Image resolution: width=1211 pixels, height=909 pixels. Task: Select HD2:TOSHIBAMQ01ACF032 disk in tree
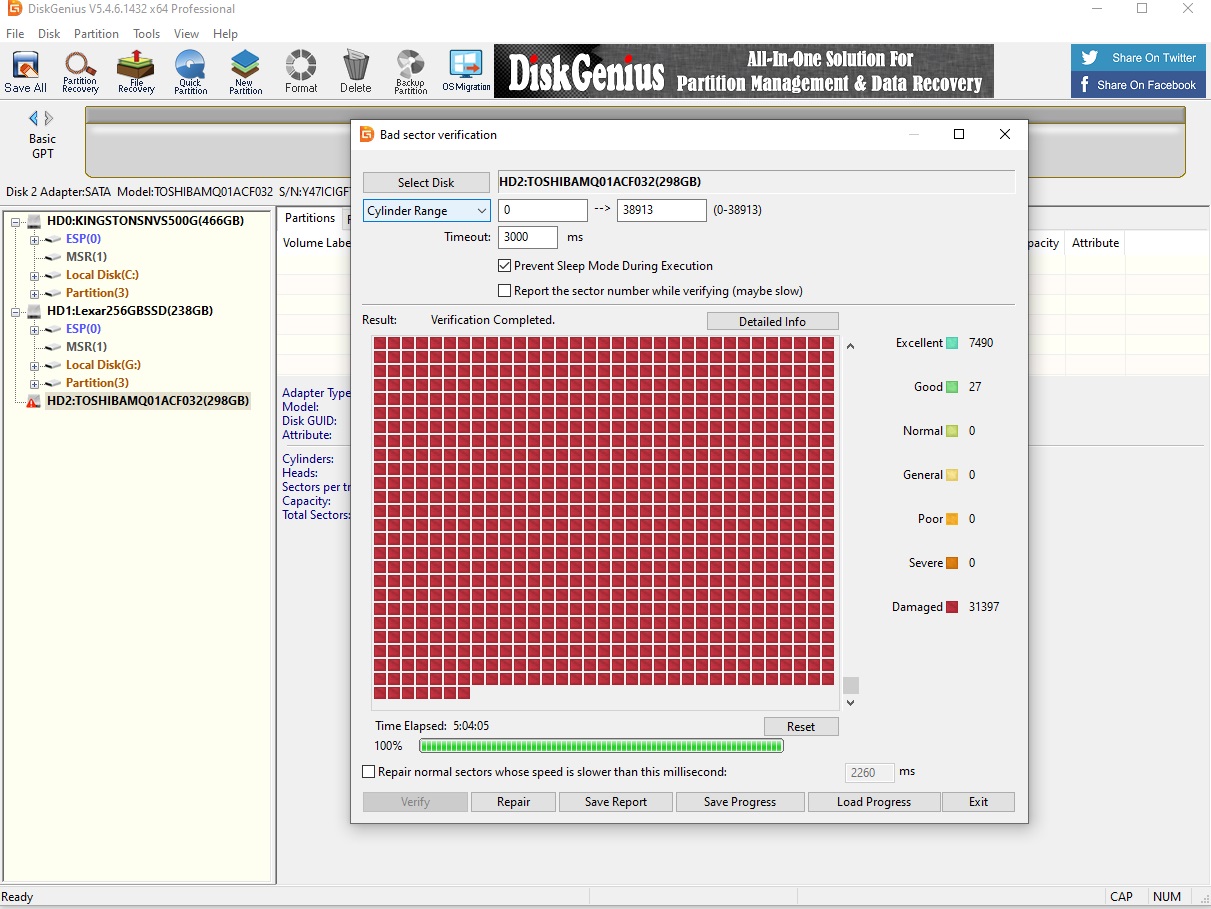click(x=148, y=401)
